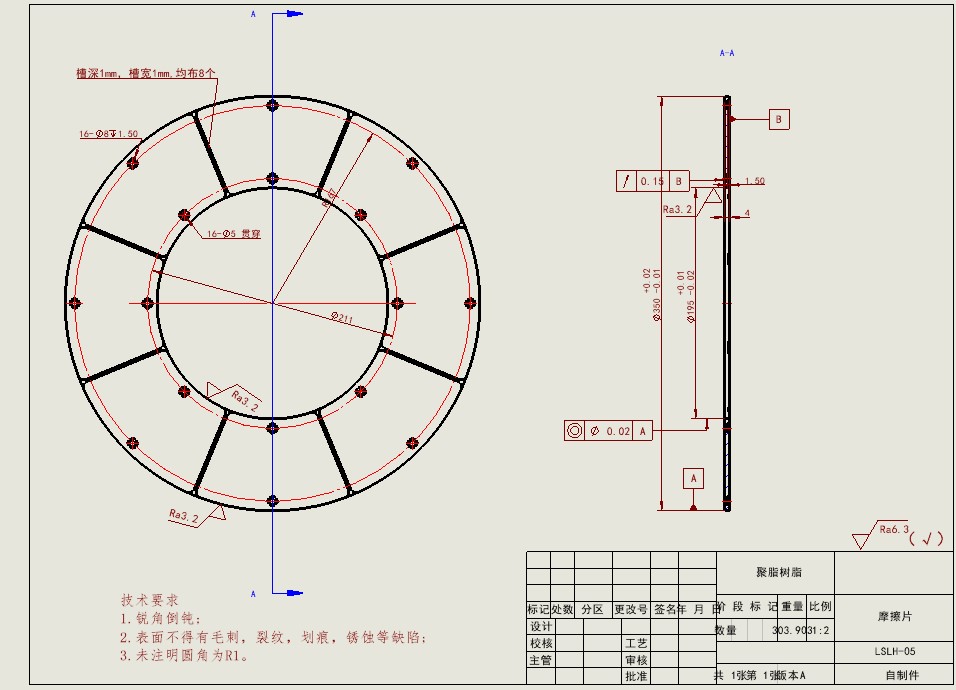This screenshot has height=690, width=956.
Task: Click the datum A symbol box
Action: click(x=694, y=478)
